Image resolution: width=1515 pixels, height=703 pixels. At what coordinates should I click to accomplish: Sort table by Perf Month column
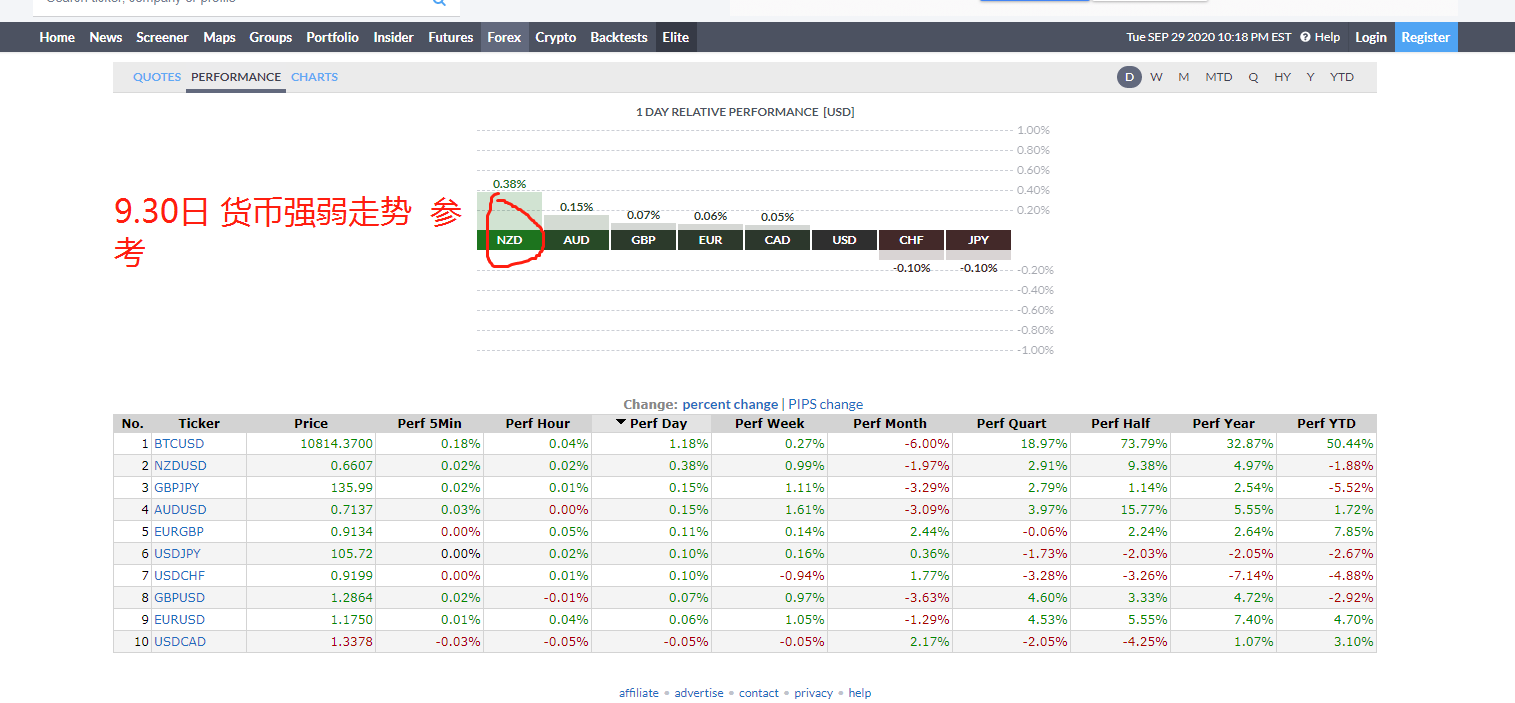[x=890, y=423]
